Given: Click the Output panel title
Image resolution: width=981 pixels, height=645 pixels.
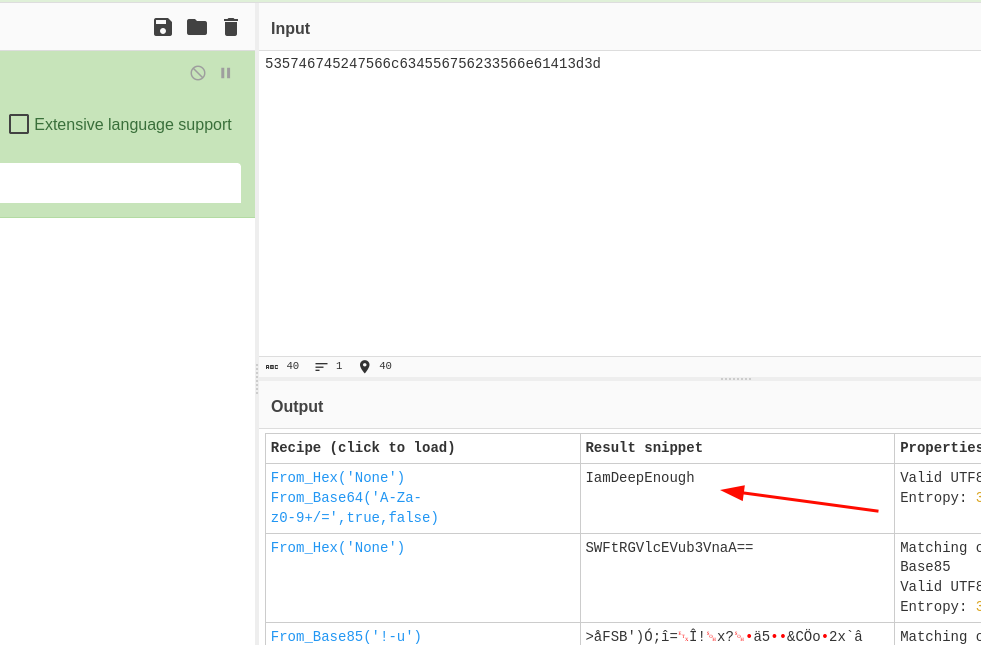Looking at the screenshot, I should tap(297, 407).
